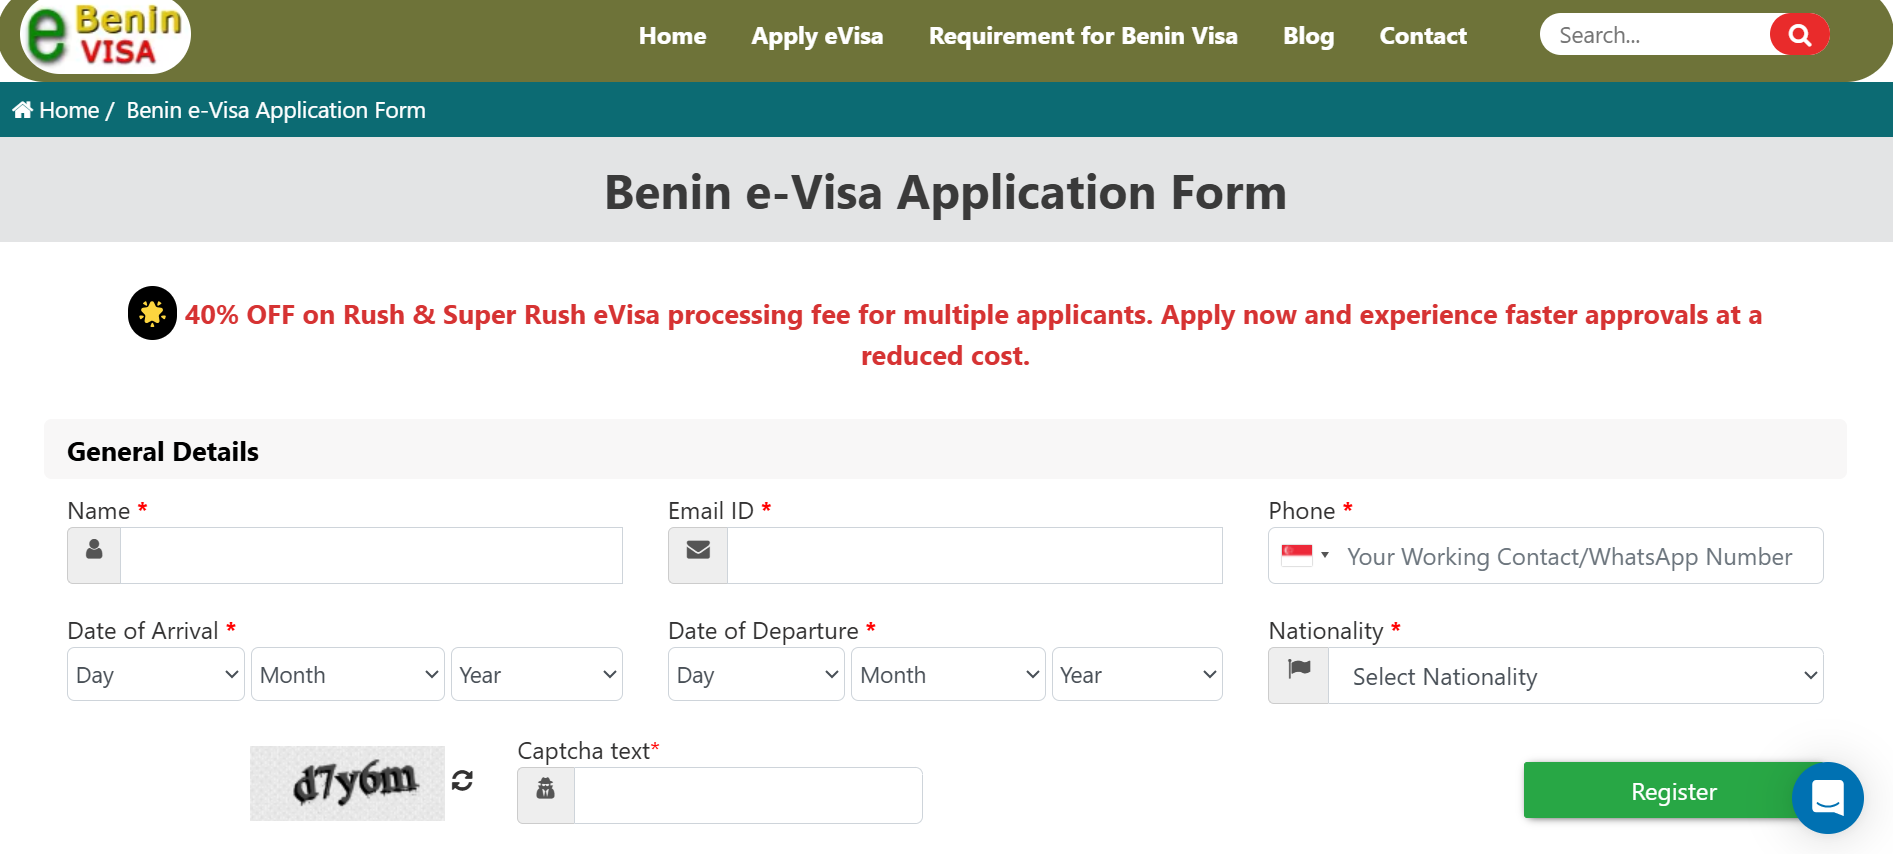Click the green Register button

[x=1673, y=791]
